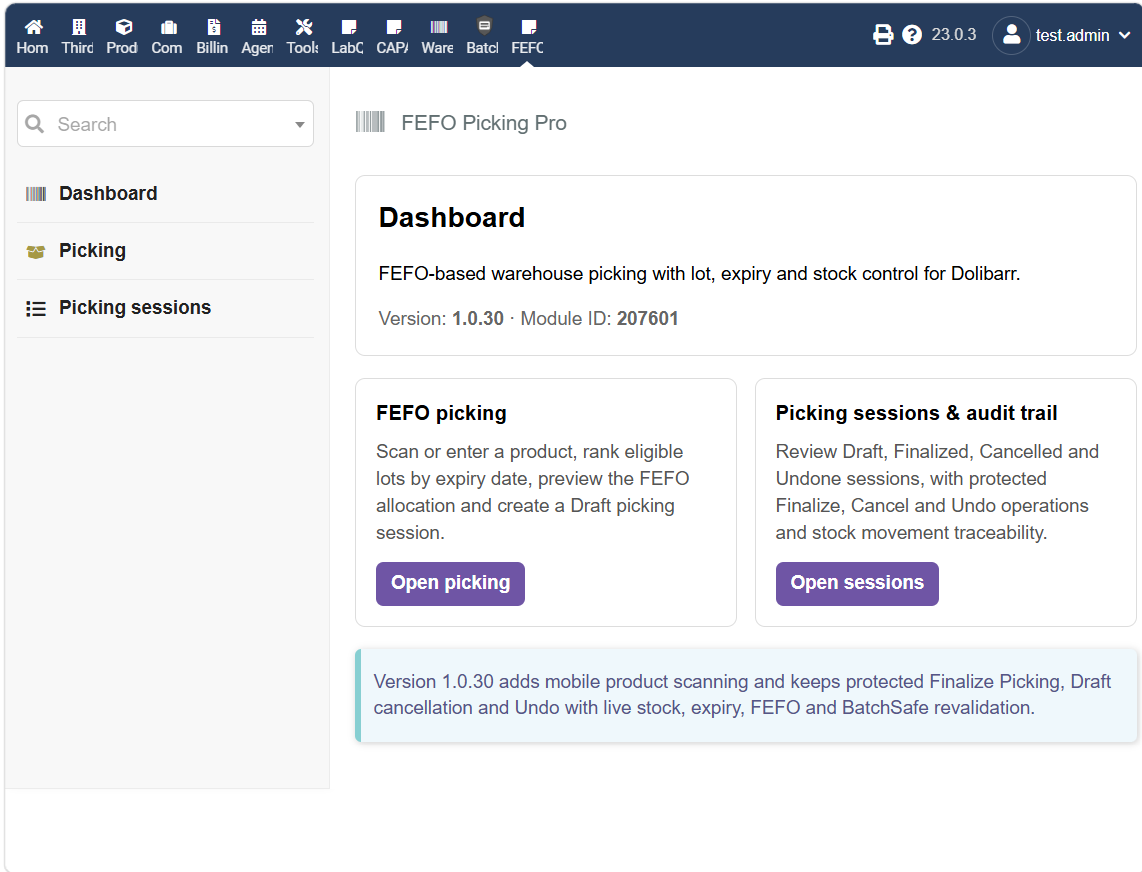Click the FEFO-based warehouse picking description
The height and width of the screenshot is (872, 1142).
(699, 274)
